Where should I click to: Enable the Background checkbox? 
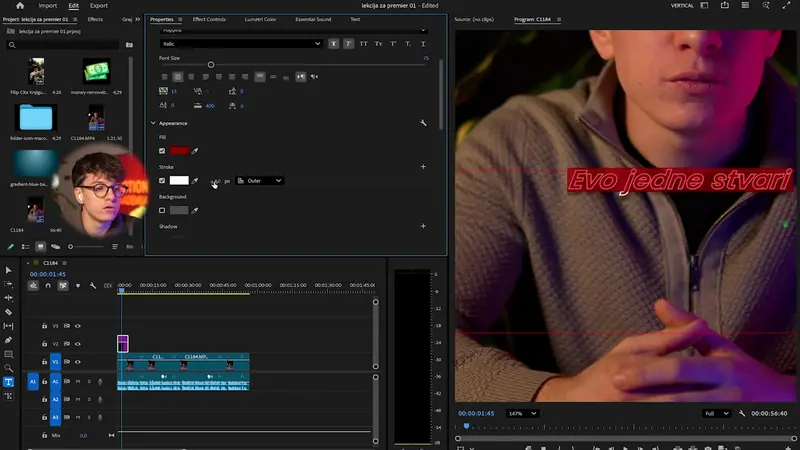point(162,210)
